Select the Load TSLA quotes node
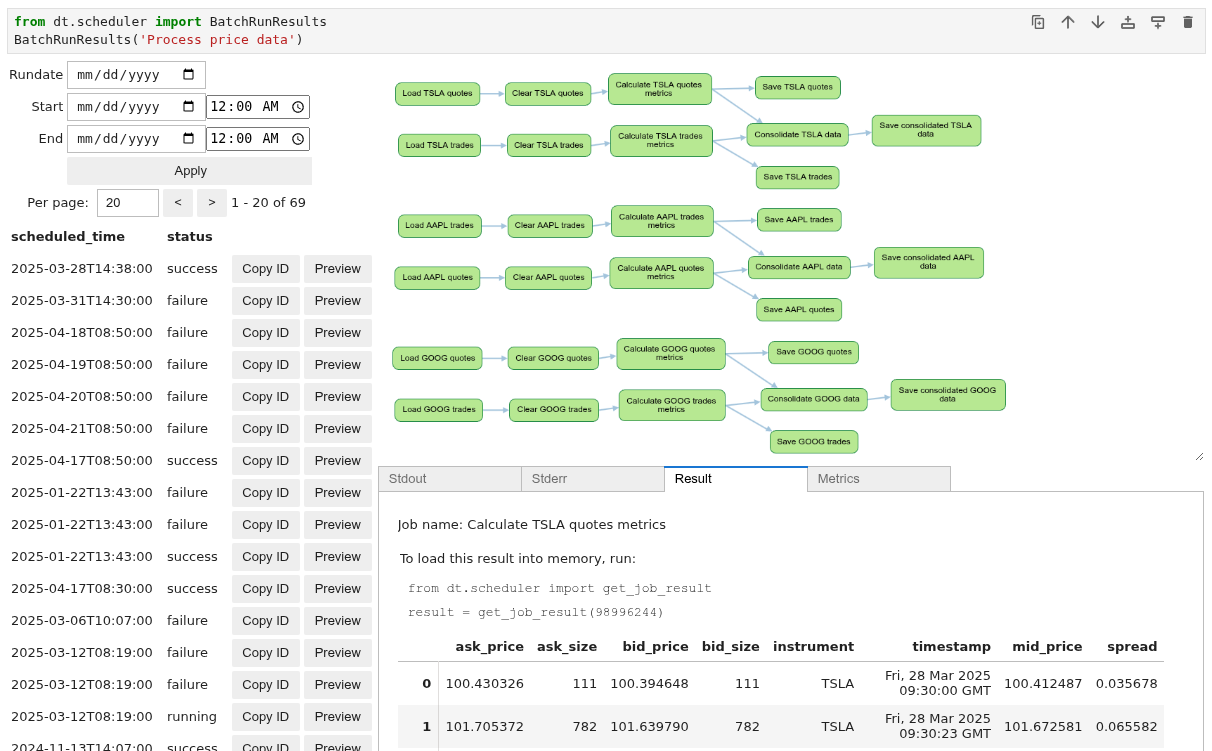Image resolution: width=1212 pixels, height=751 pixels. click(x=437, y=94)
